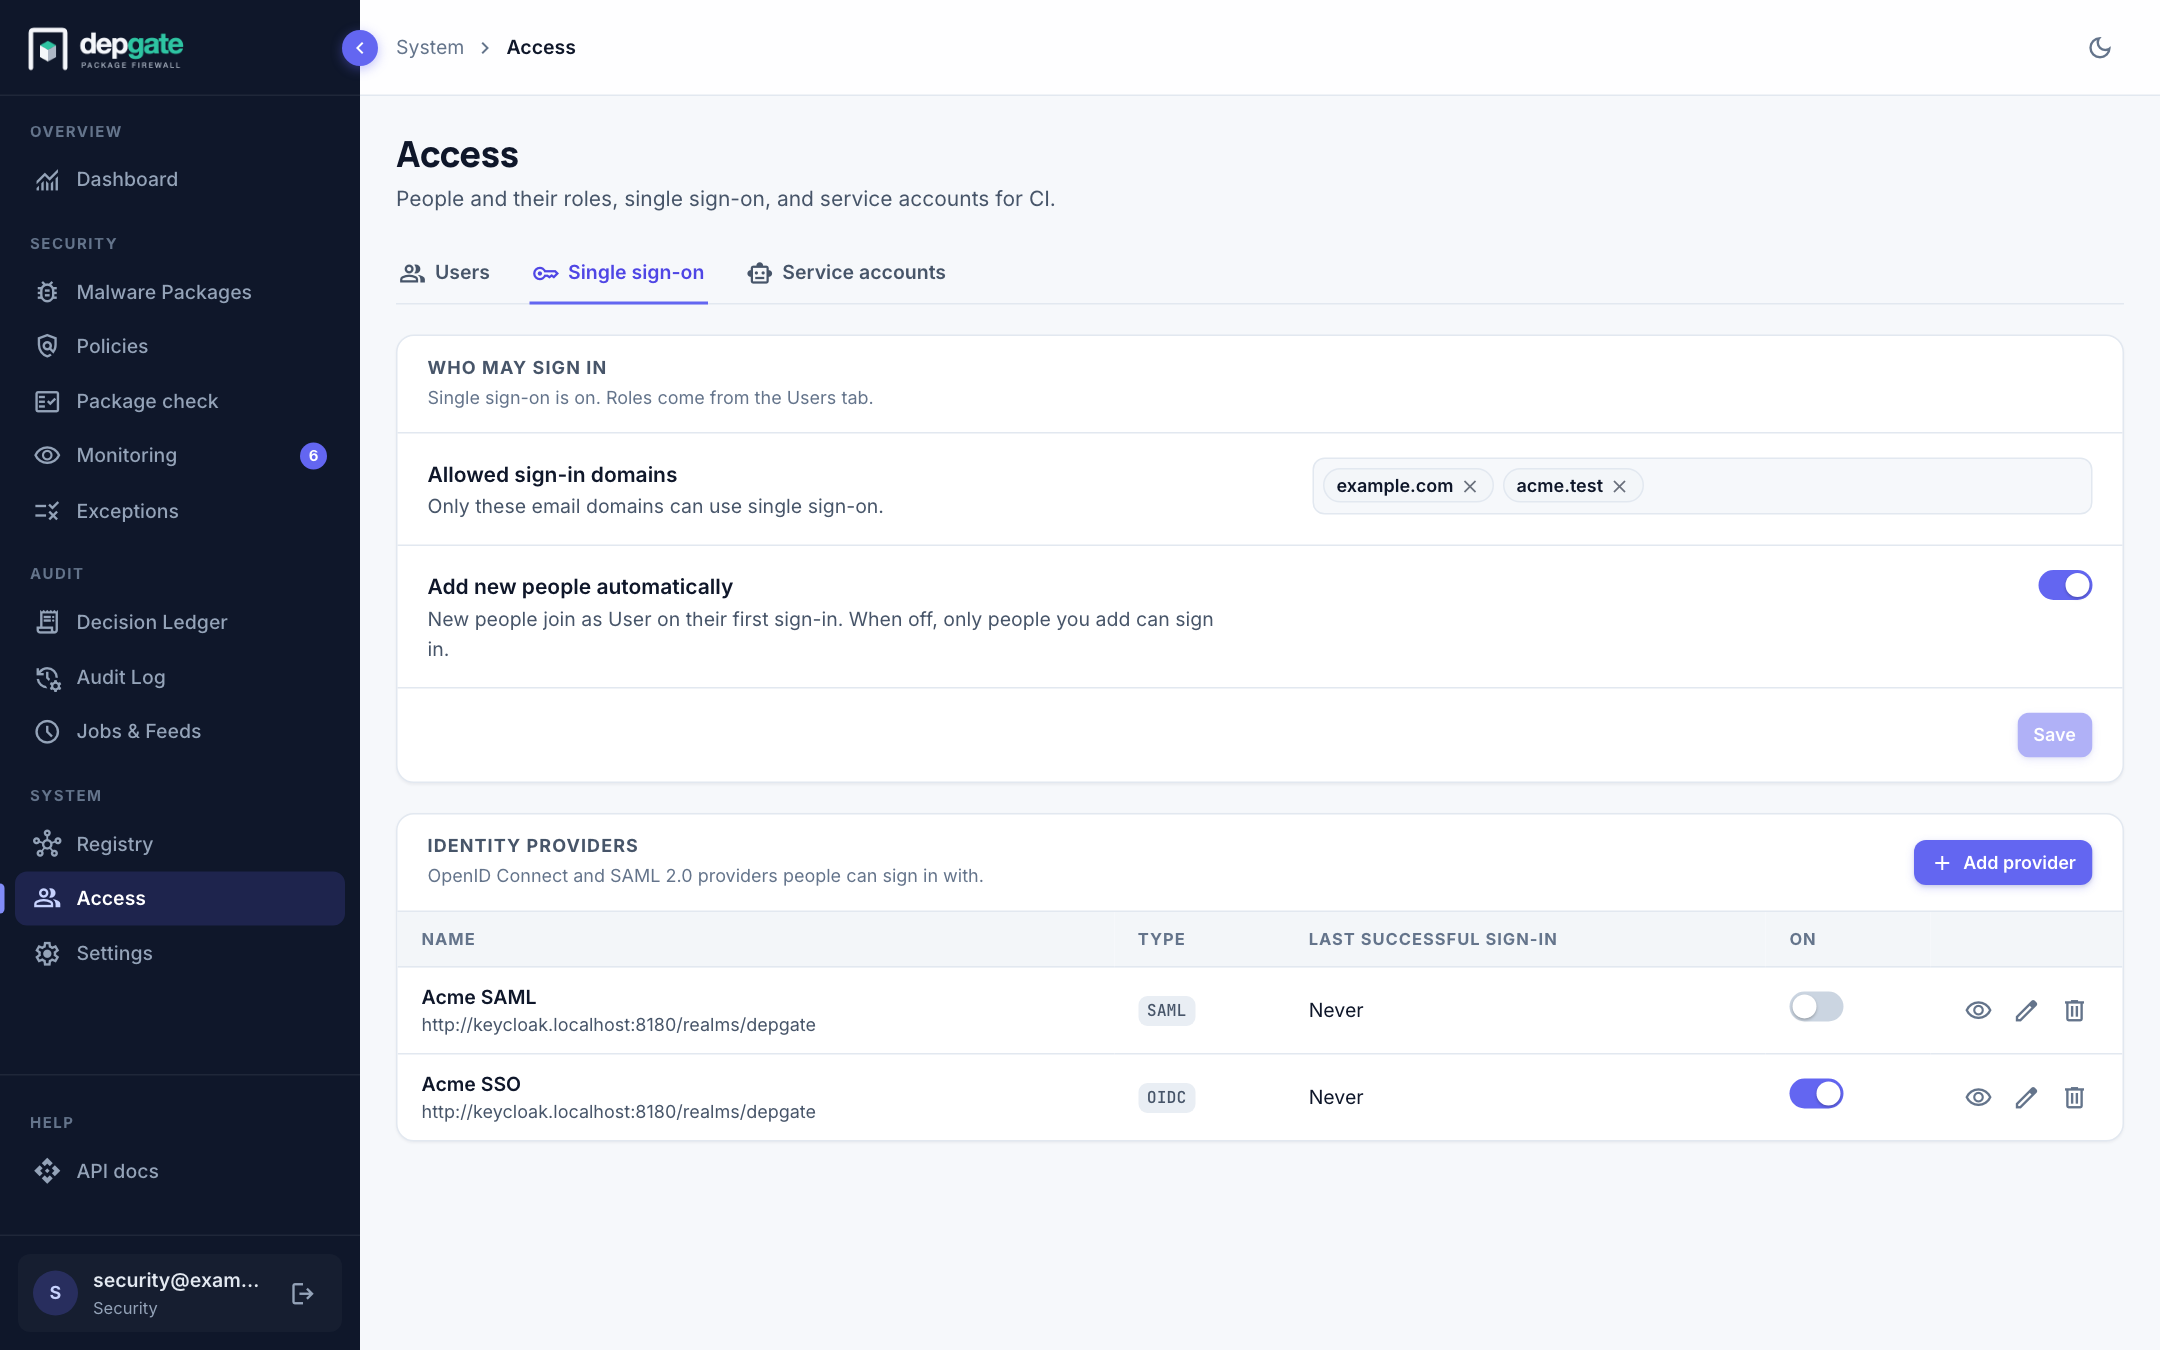2160x1350 pixels.
Task: Click the System breadcrumb
Action: tap(430, 47)
